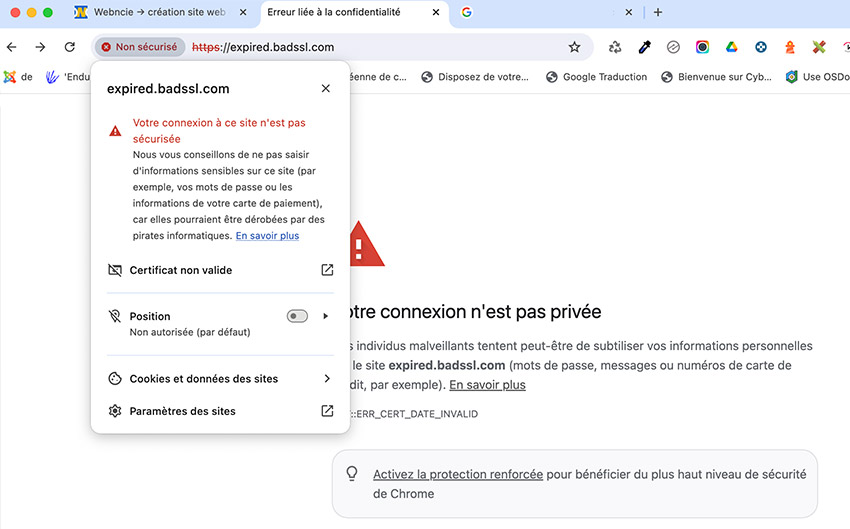
Task: Close the Google tab
Action: [x=628, y=12]
